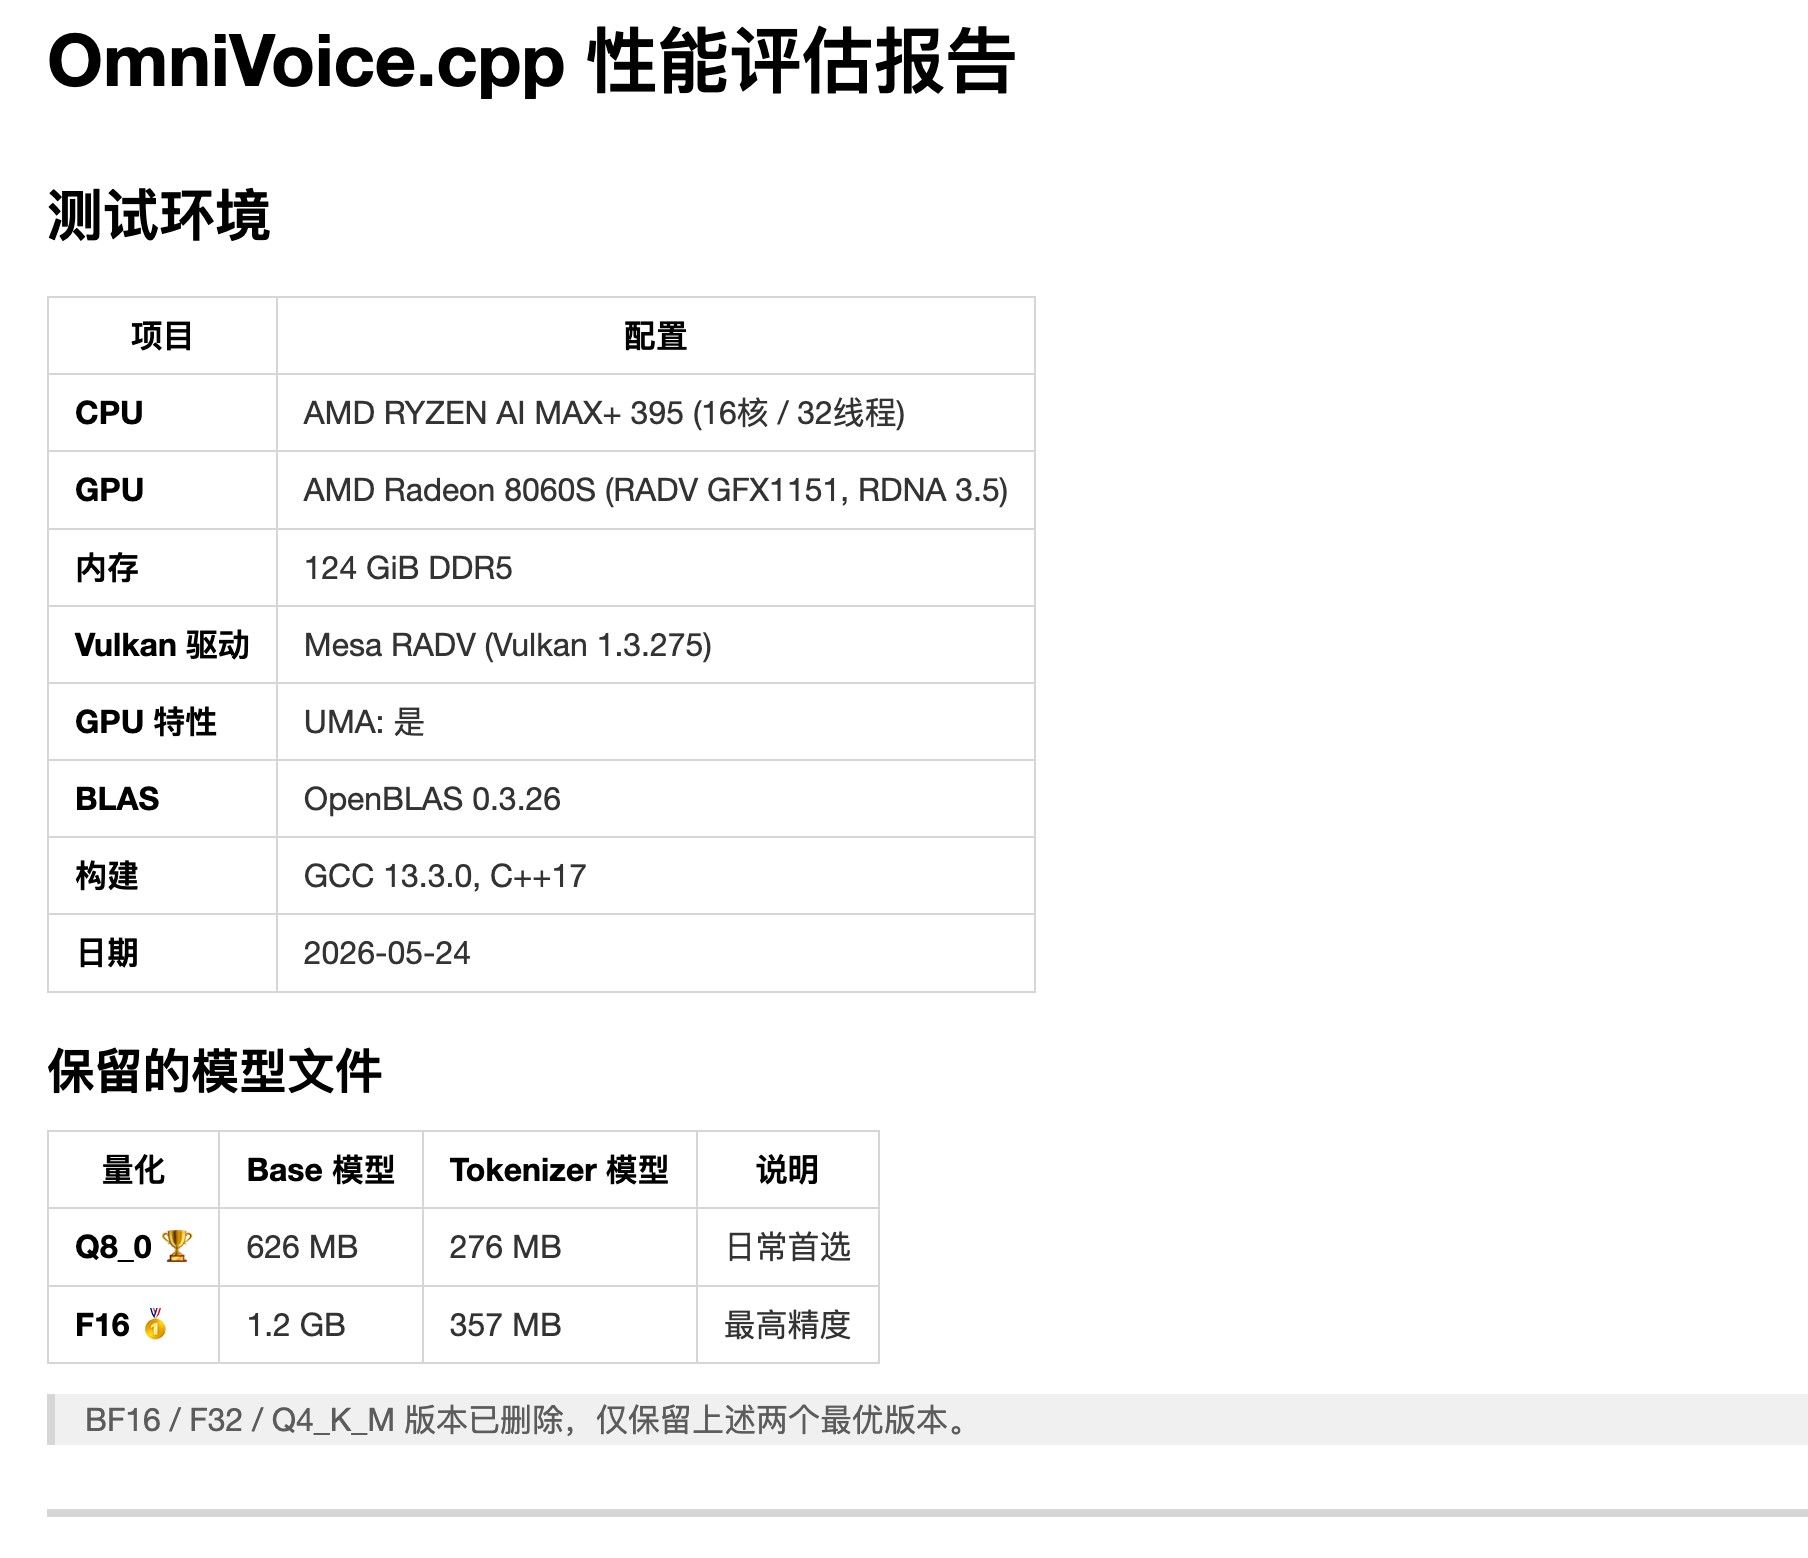1808x1558 pixels.
Task: Click the 'Vulkan 驱动' row label
Action: [x=162, y=645]
